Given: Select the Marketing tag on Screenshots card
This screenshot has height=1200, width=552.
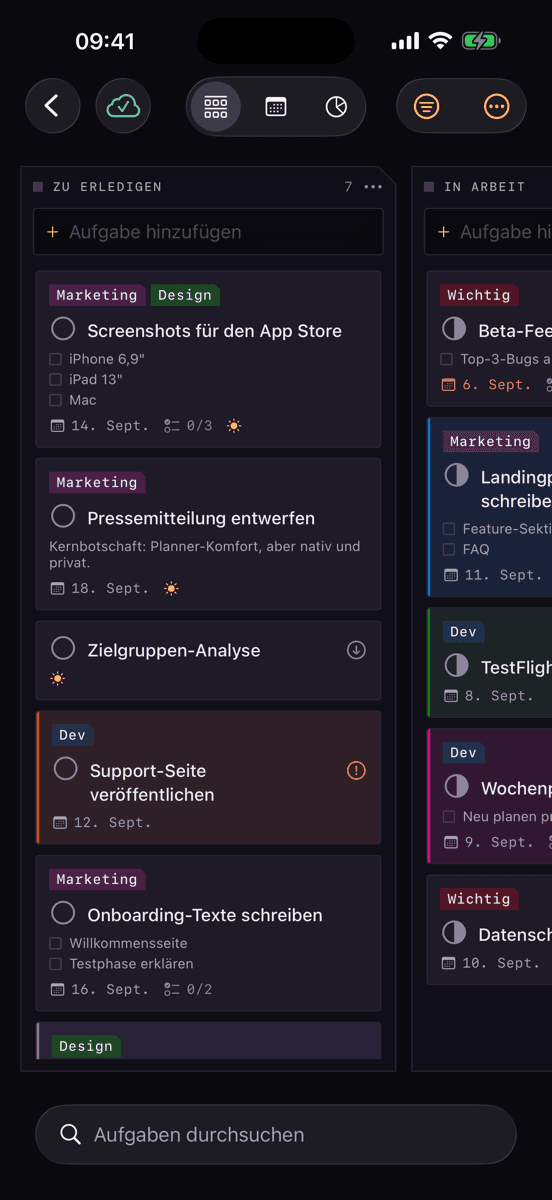Looking at the screenshot, I should click(97, 295).
